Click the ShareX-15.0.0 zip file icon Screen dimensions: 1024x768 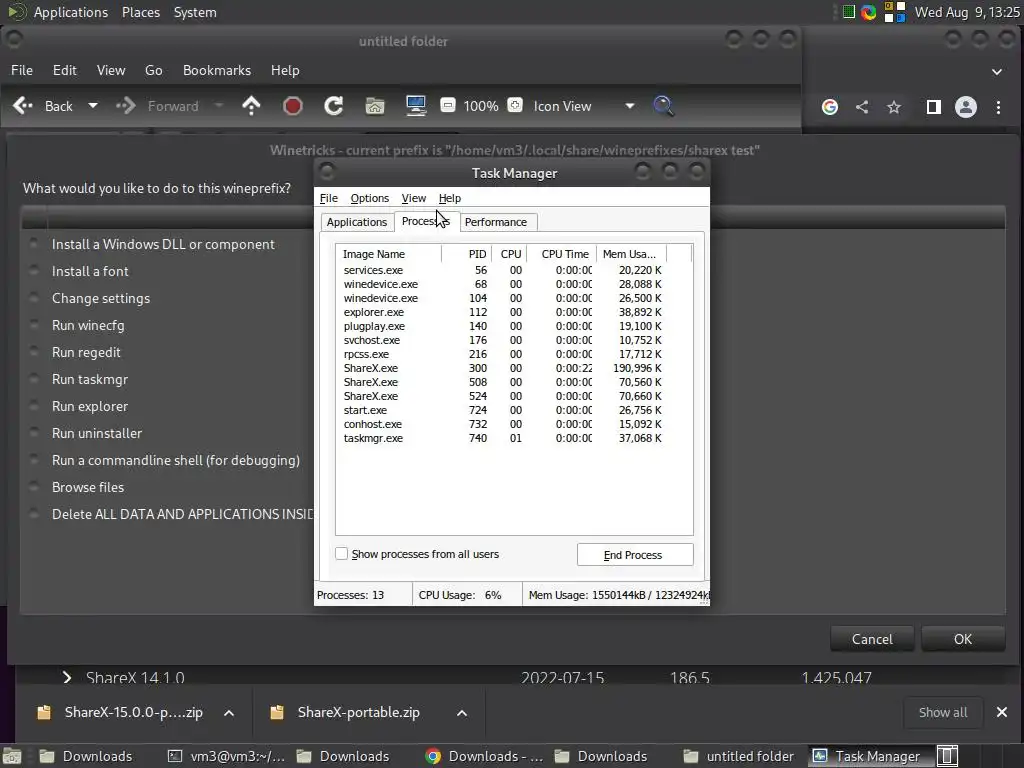[x=44, y=712]
